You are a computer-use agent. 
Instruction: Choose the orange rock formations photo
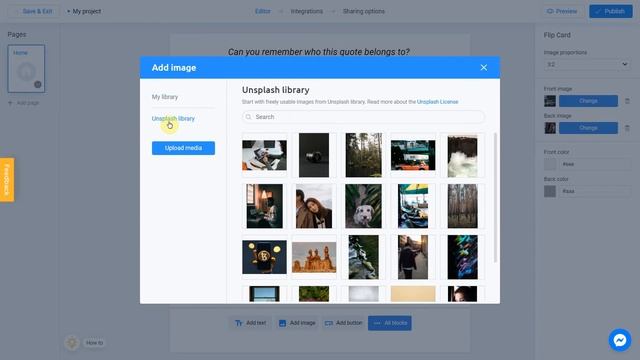[314, 257]
